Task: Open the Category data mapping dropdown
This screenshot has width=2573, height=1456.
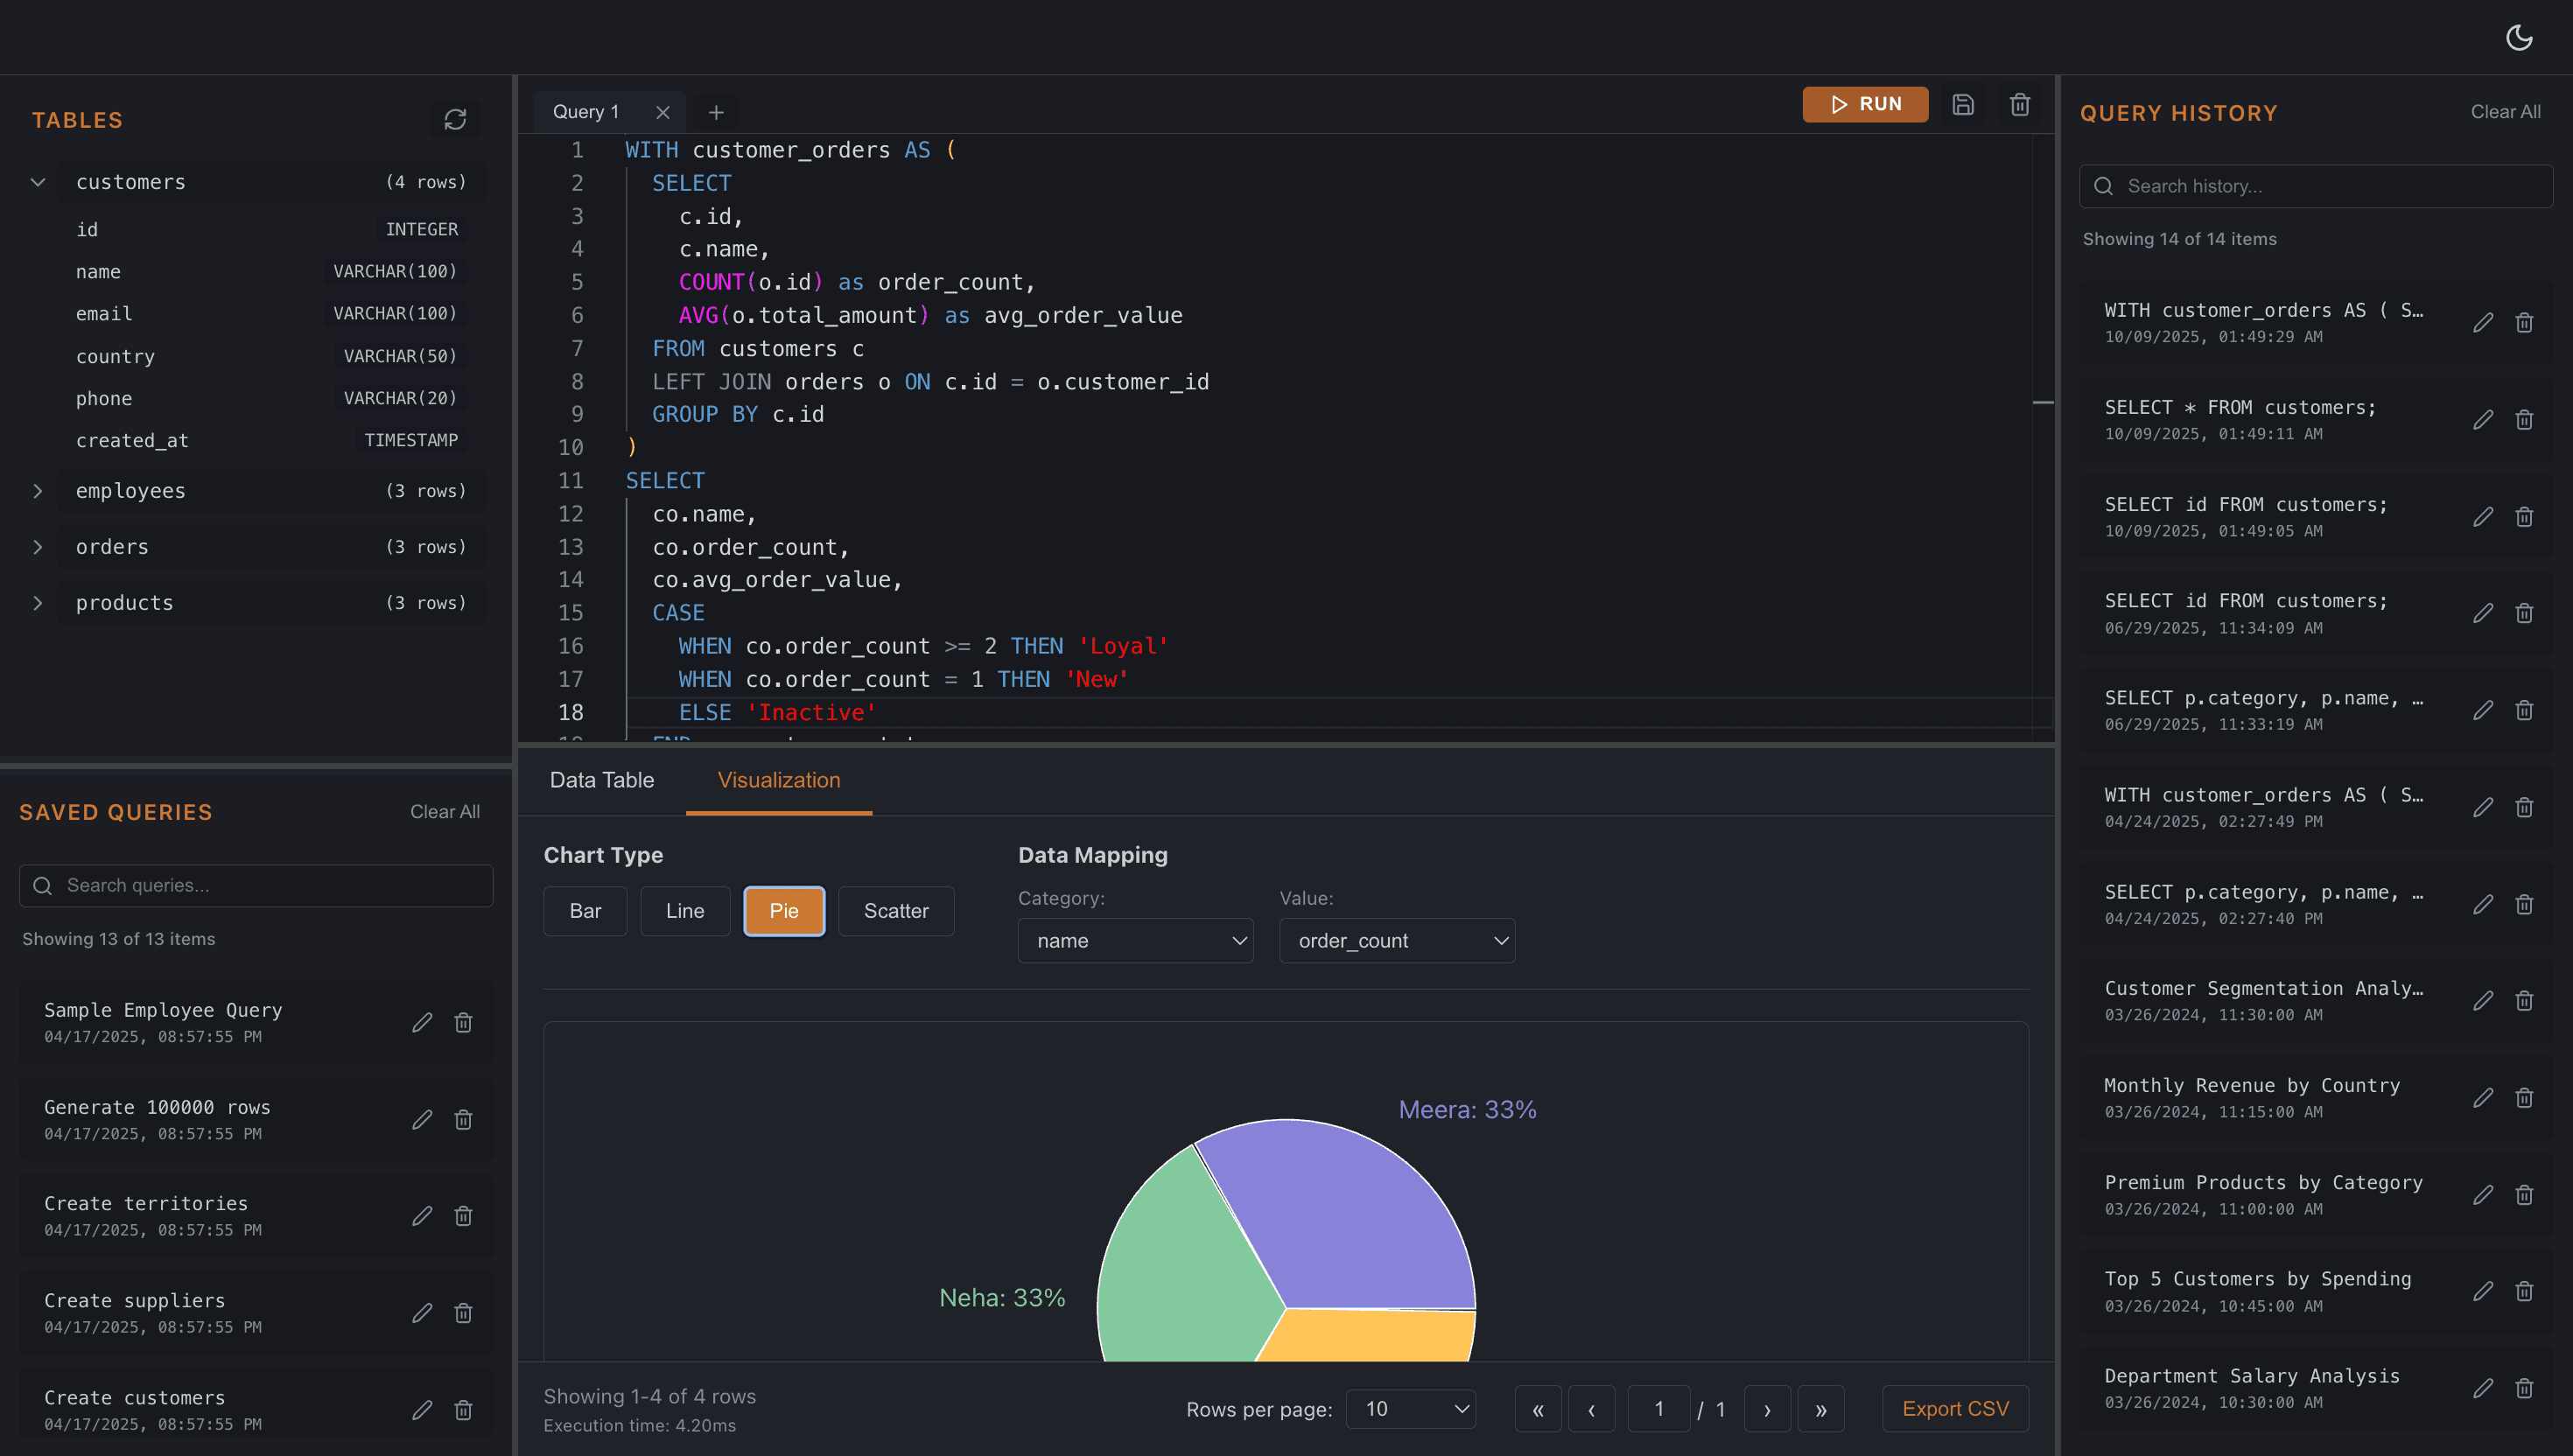Action: coord(1135,940)
